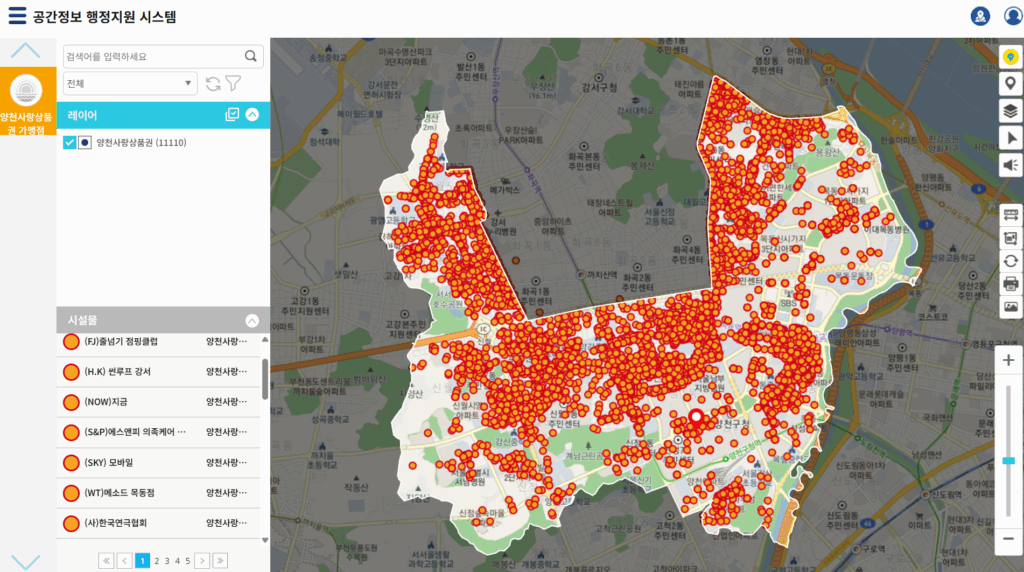This screenshot has height=572, width=1024.
Task: Open the 전체 category dropdown
Action: point(130,84)
